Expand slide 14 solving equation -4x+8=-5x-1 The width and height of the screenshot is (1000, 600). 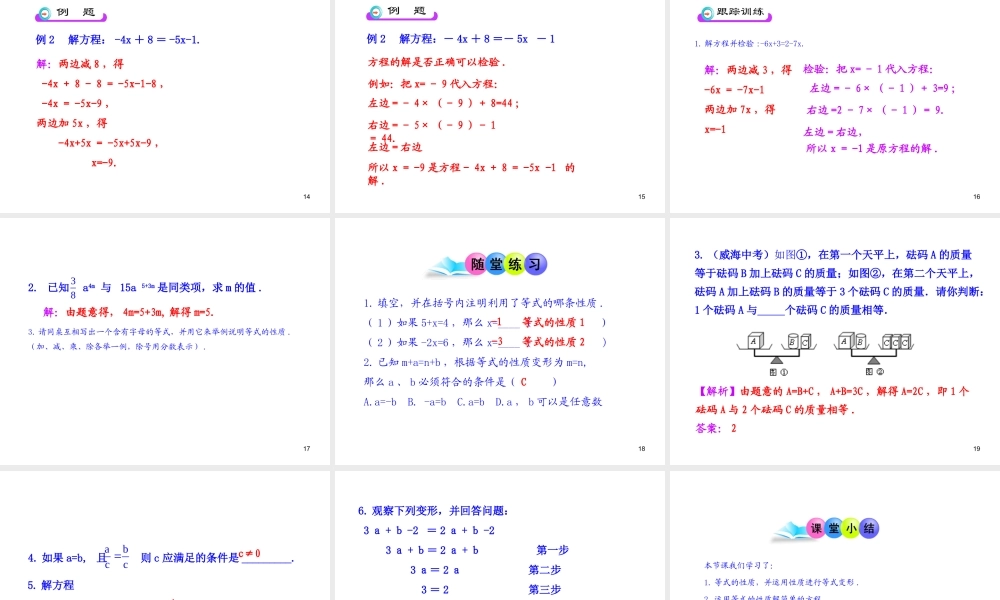coord(165,100)
